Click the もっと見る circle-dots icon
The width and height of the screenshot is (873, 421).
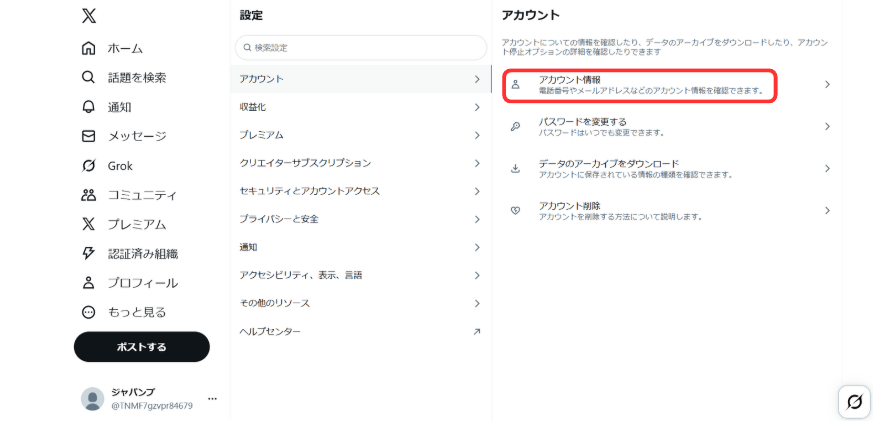point(89,312)
